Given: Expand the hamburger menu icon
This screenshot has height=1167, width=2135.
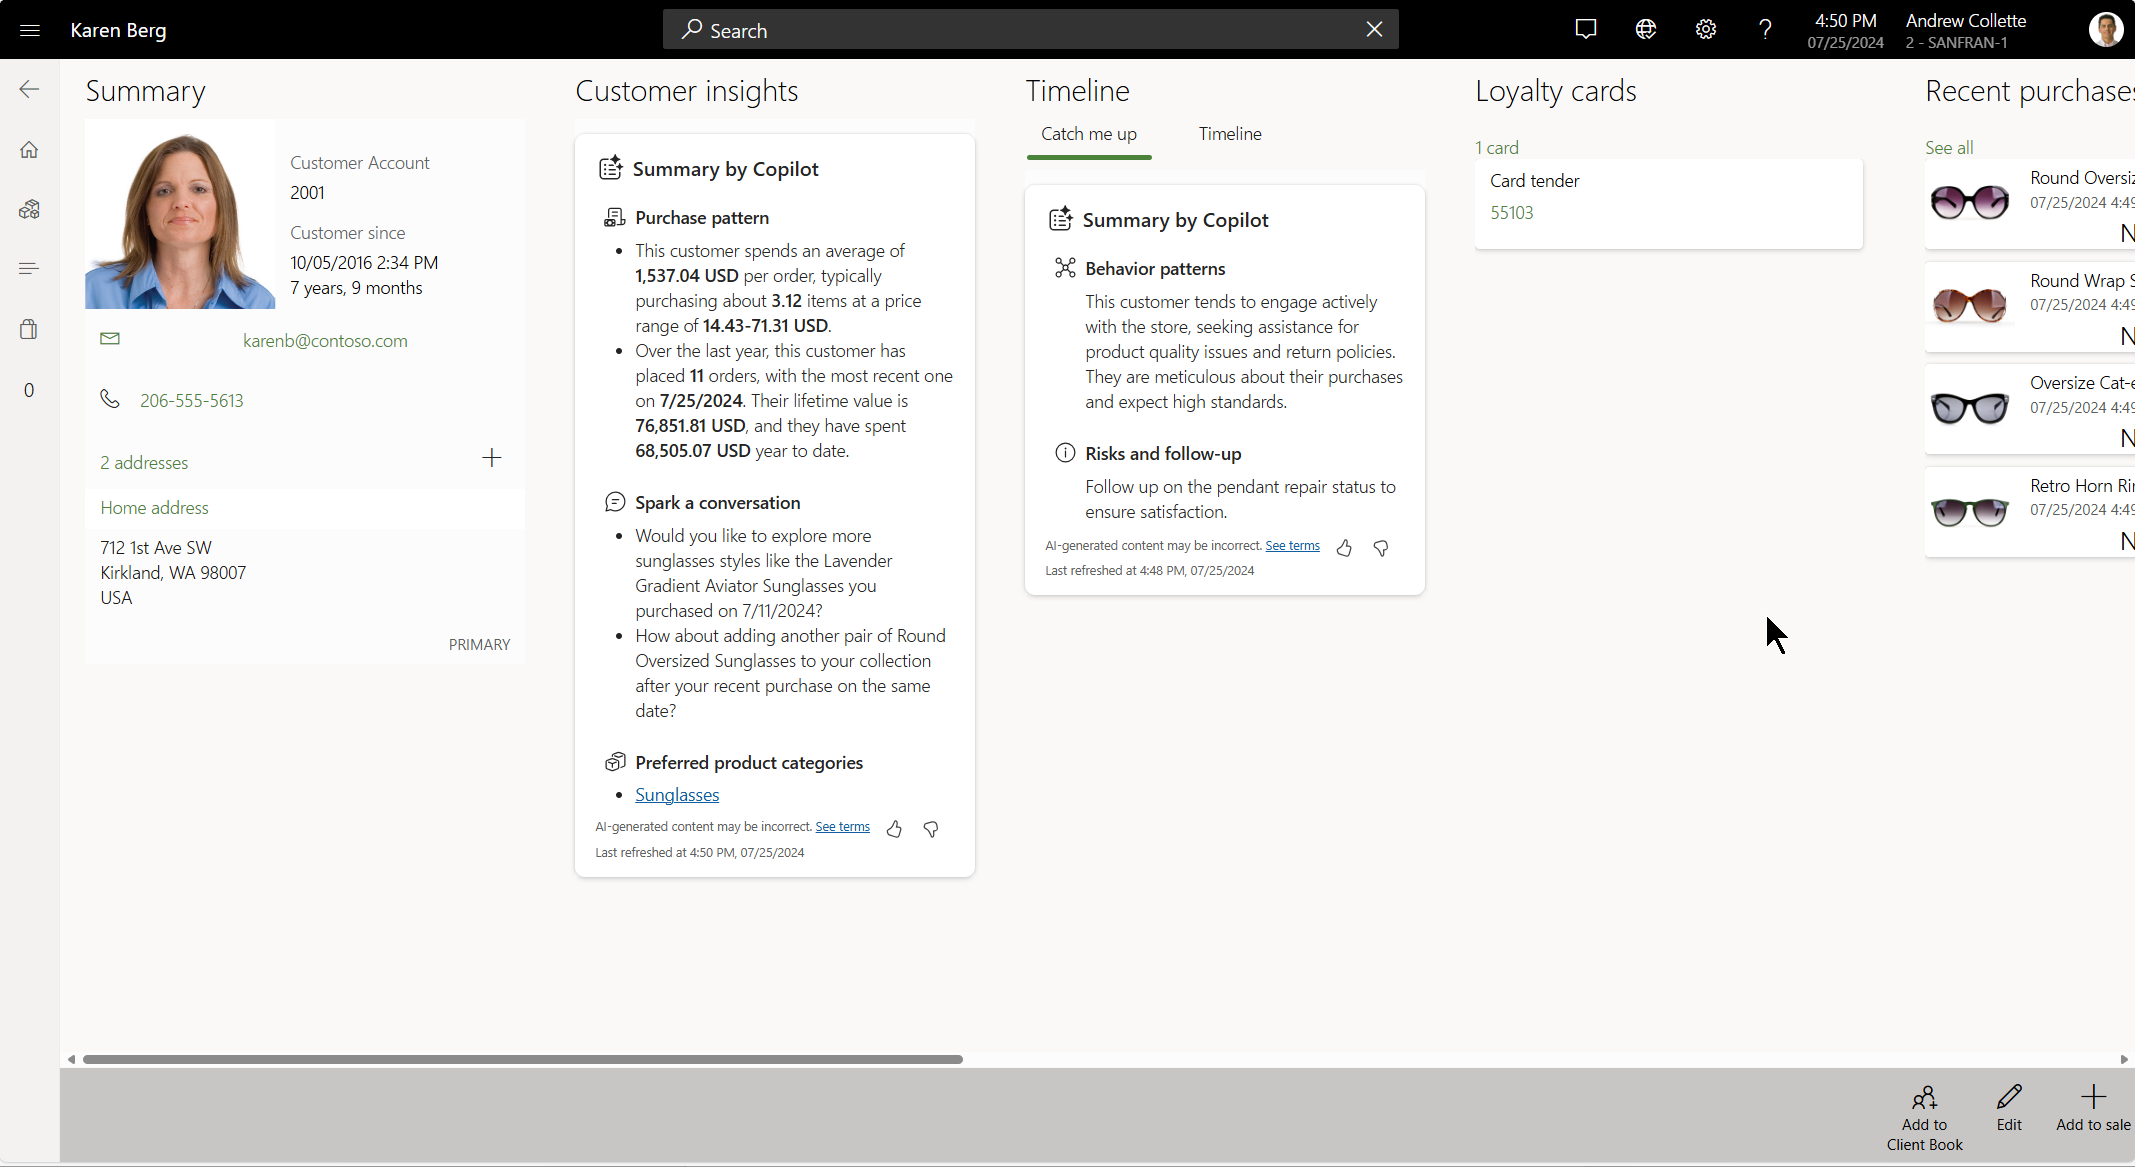Looking at the screenshot, I should [30, 29].
